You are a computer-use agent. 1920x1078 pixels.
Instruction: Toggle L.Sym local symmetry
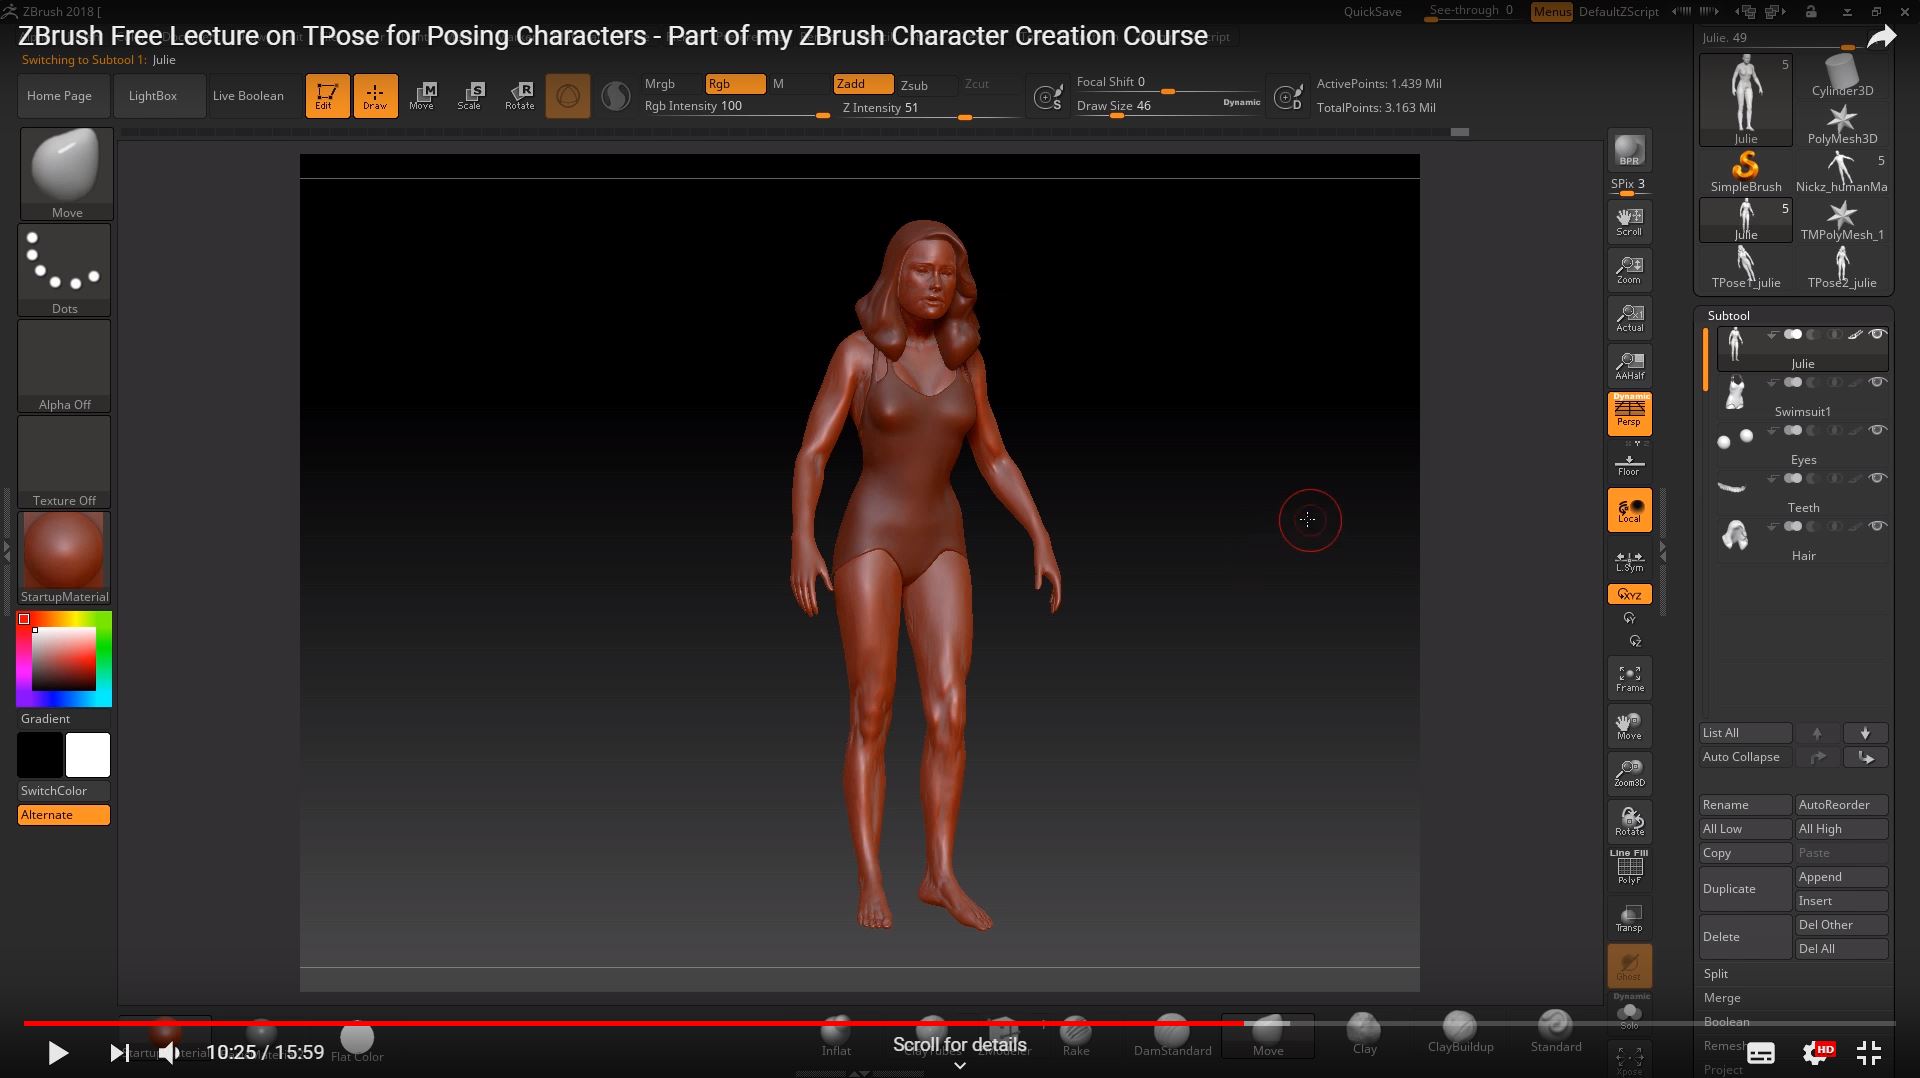click(x=1629, y=561)
